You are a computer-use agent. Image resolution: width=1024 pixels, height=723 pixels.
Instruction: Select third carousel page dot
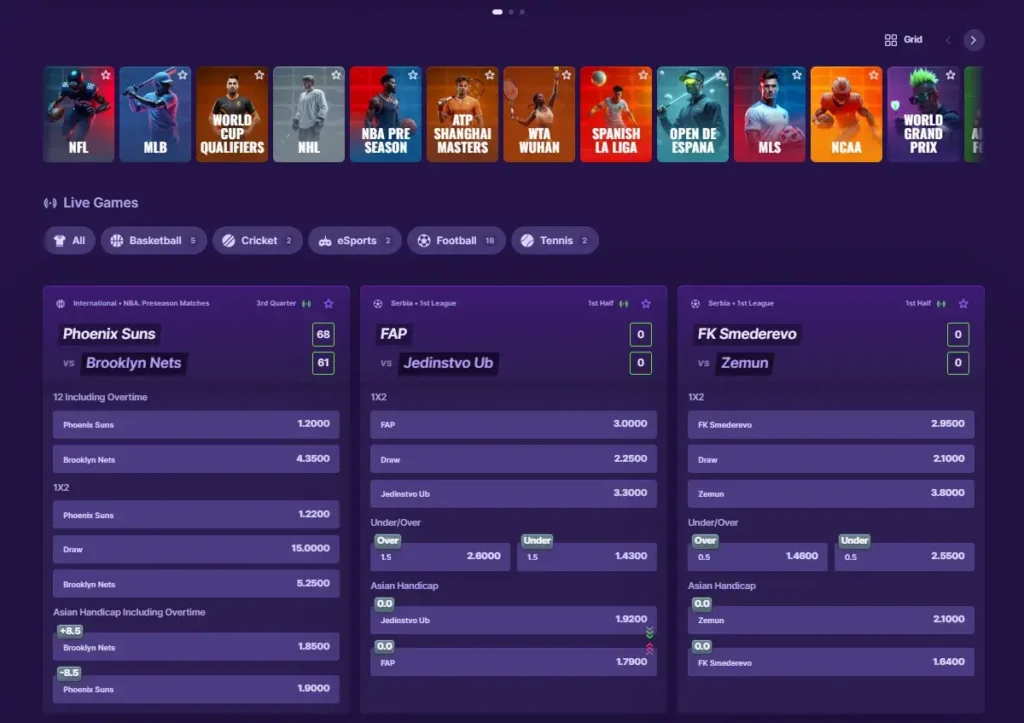(522, 12)
